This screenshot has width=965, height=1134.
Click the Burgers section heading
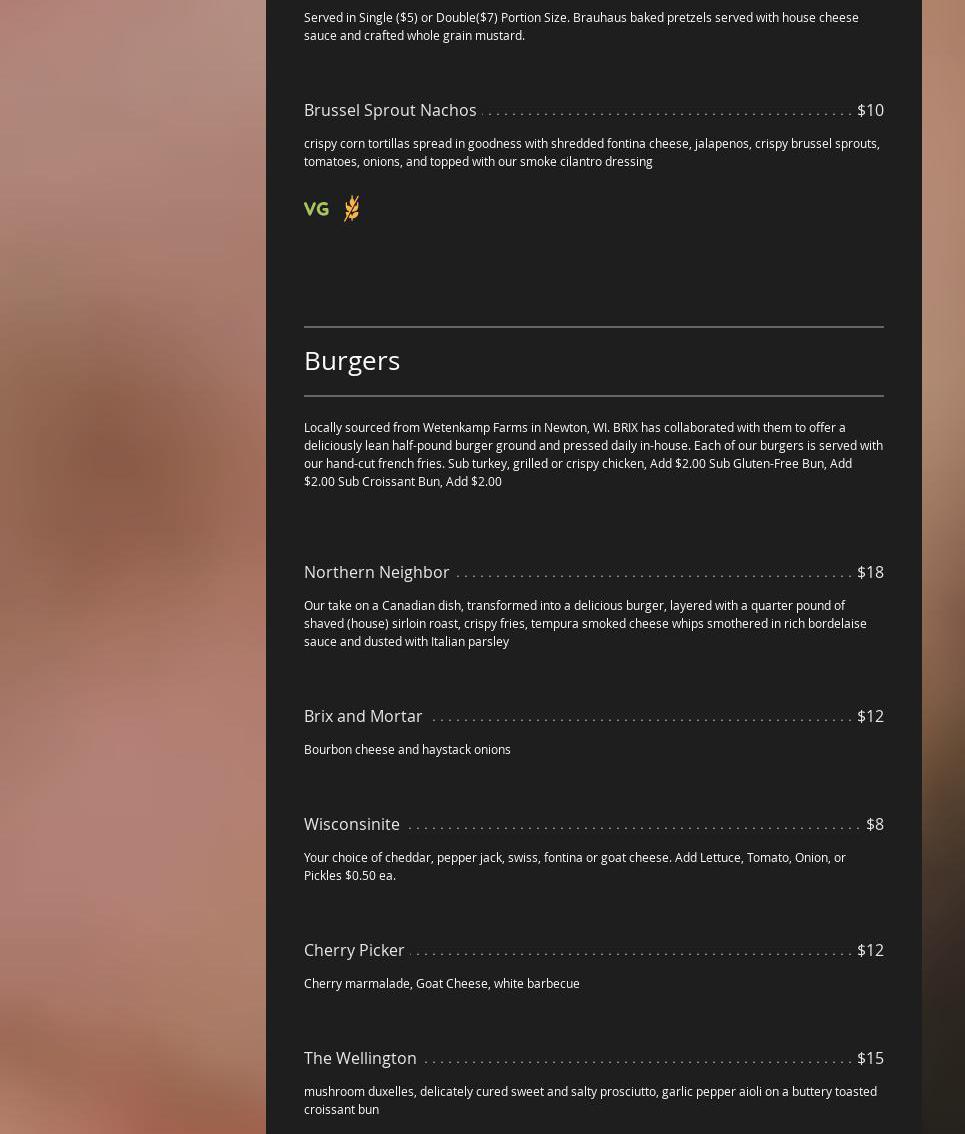(352, 361)
